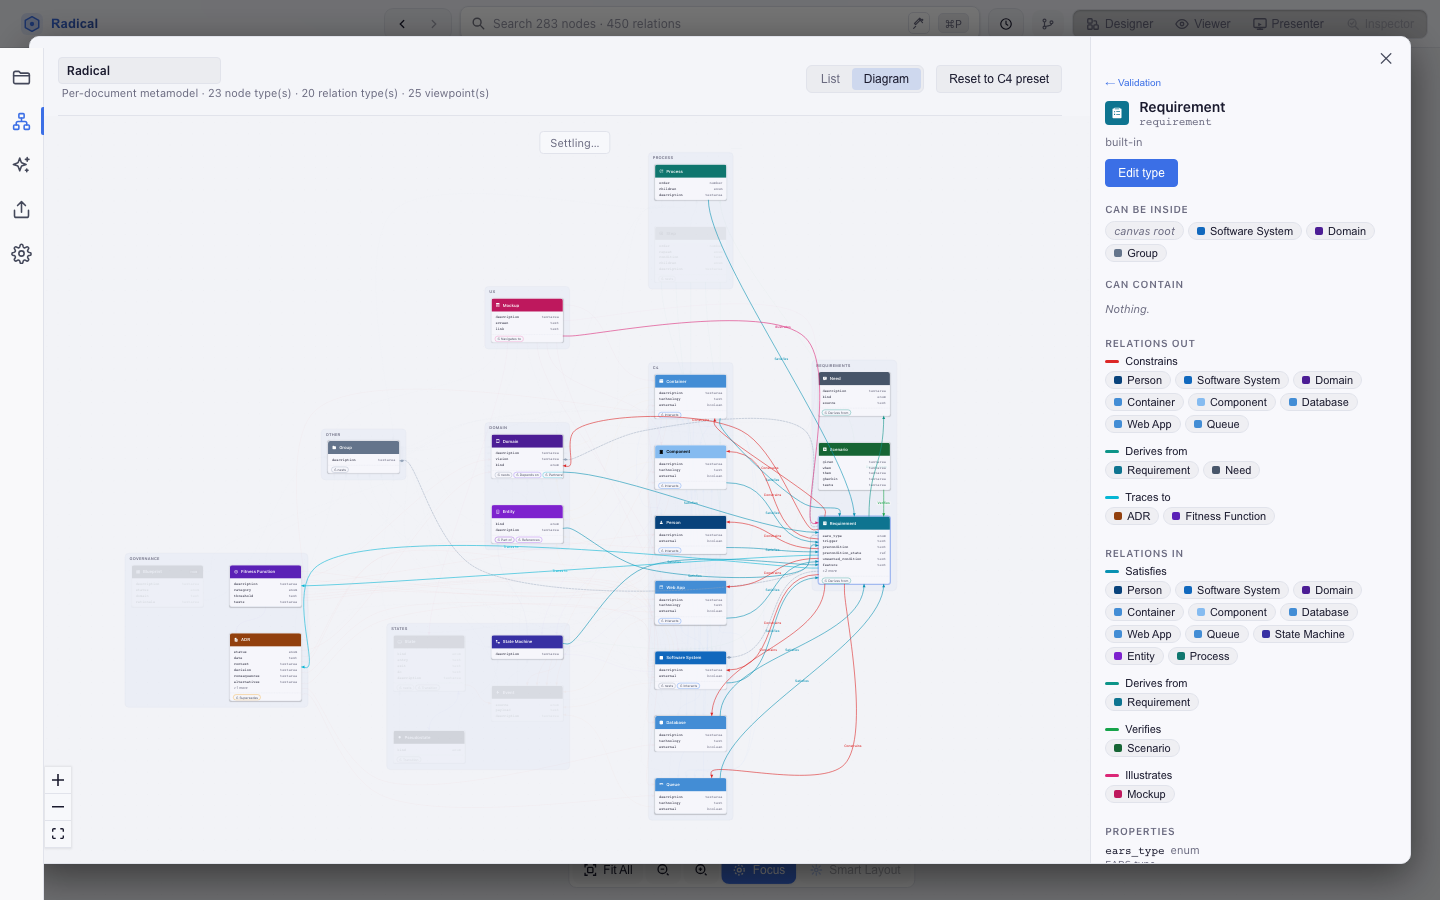The width and height of the screenshot is (1440, 900).
Task: Go back with the left chevron in top bar
Action: pos(402,24)
